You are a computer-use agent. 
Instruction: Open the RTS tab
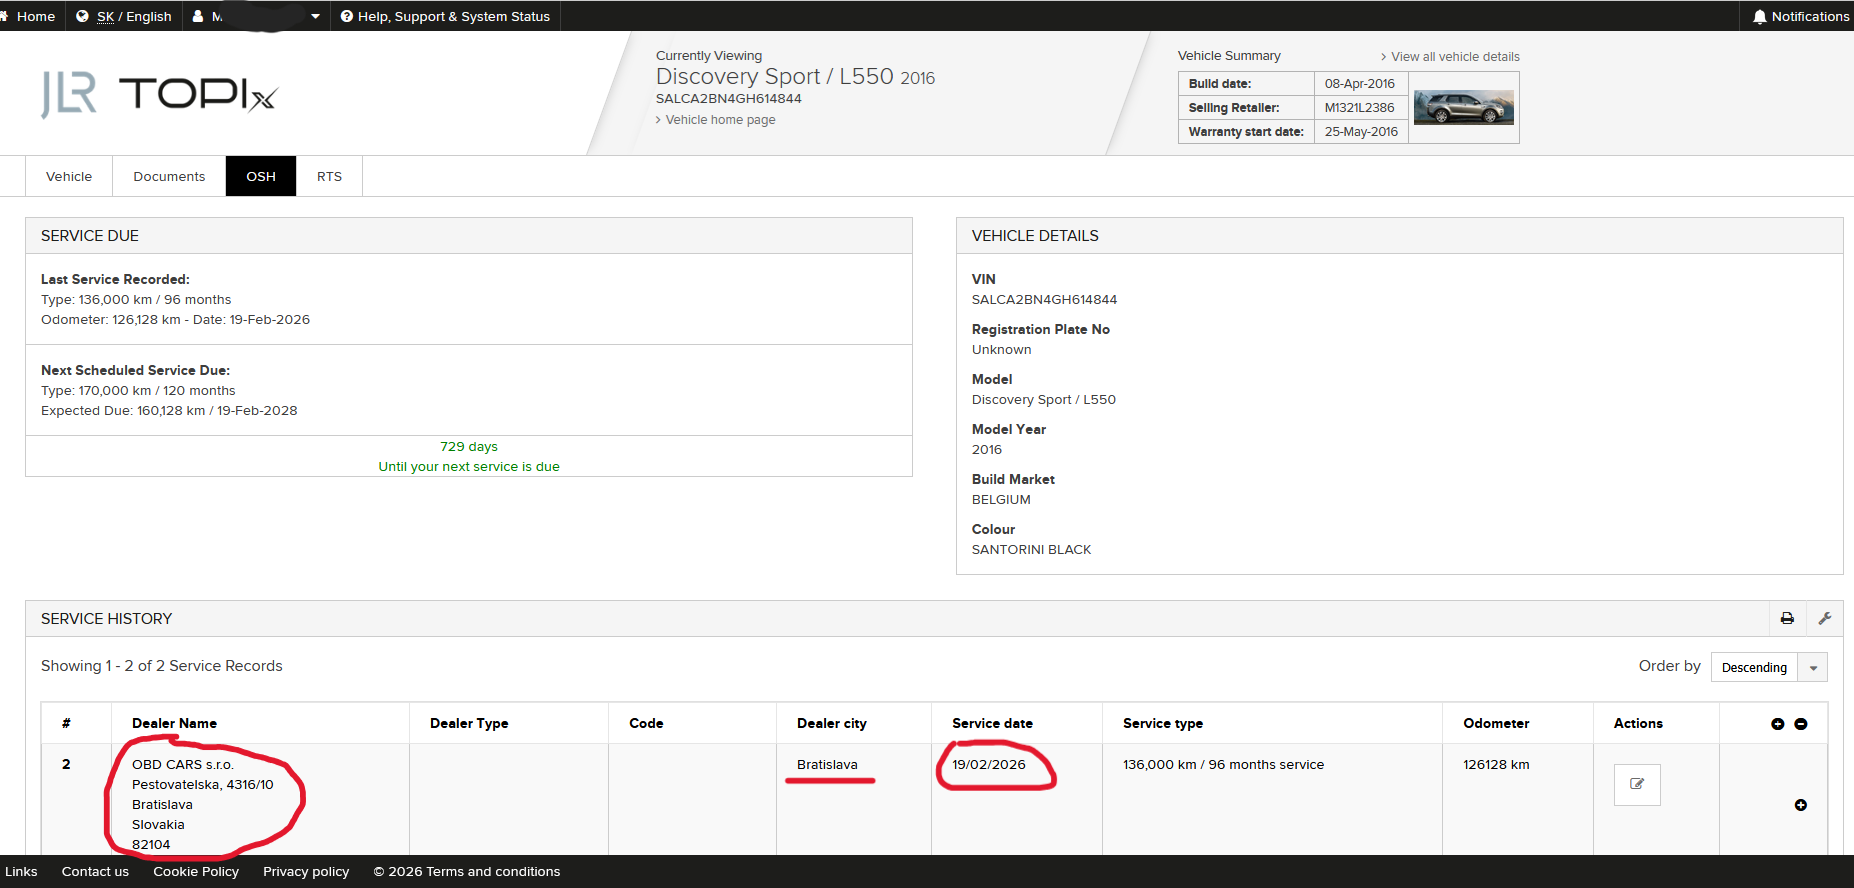point(329,176)
